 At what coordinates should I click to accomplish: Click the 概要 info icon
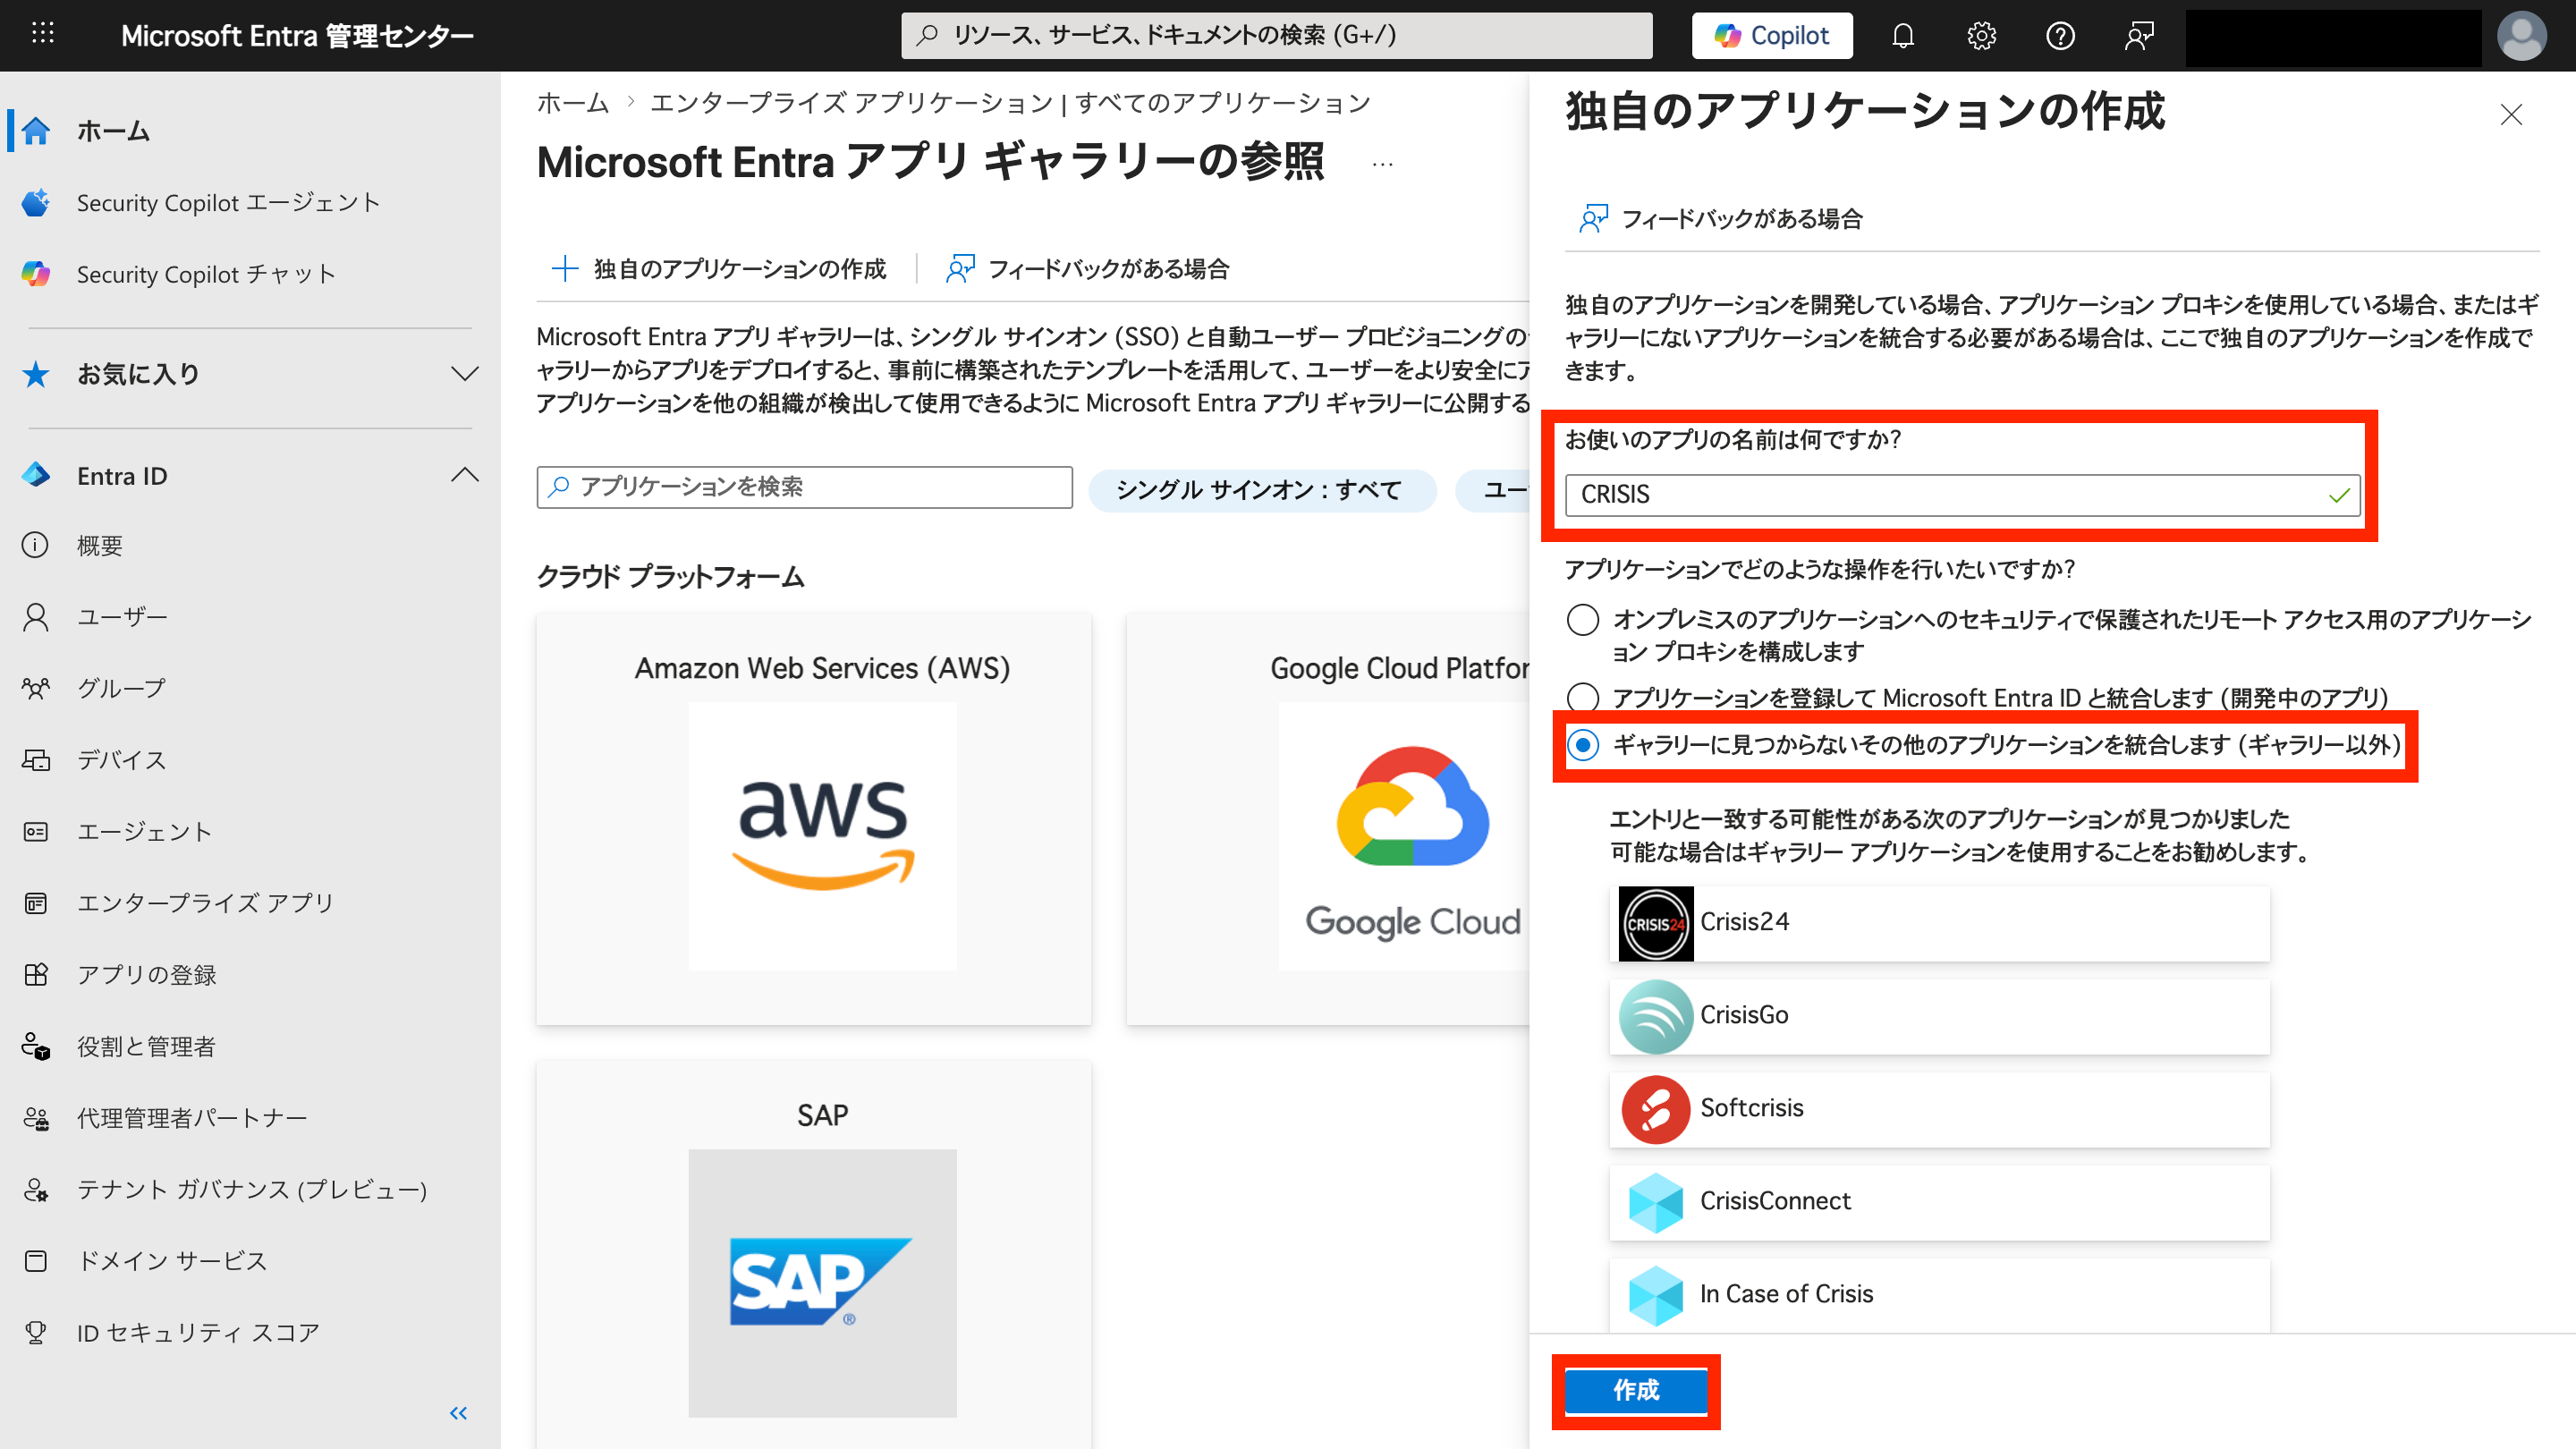click(x=36, y=545)
